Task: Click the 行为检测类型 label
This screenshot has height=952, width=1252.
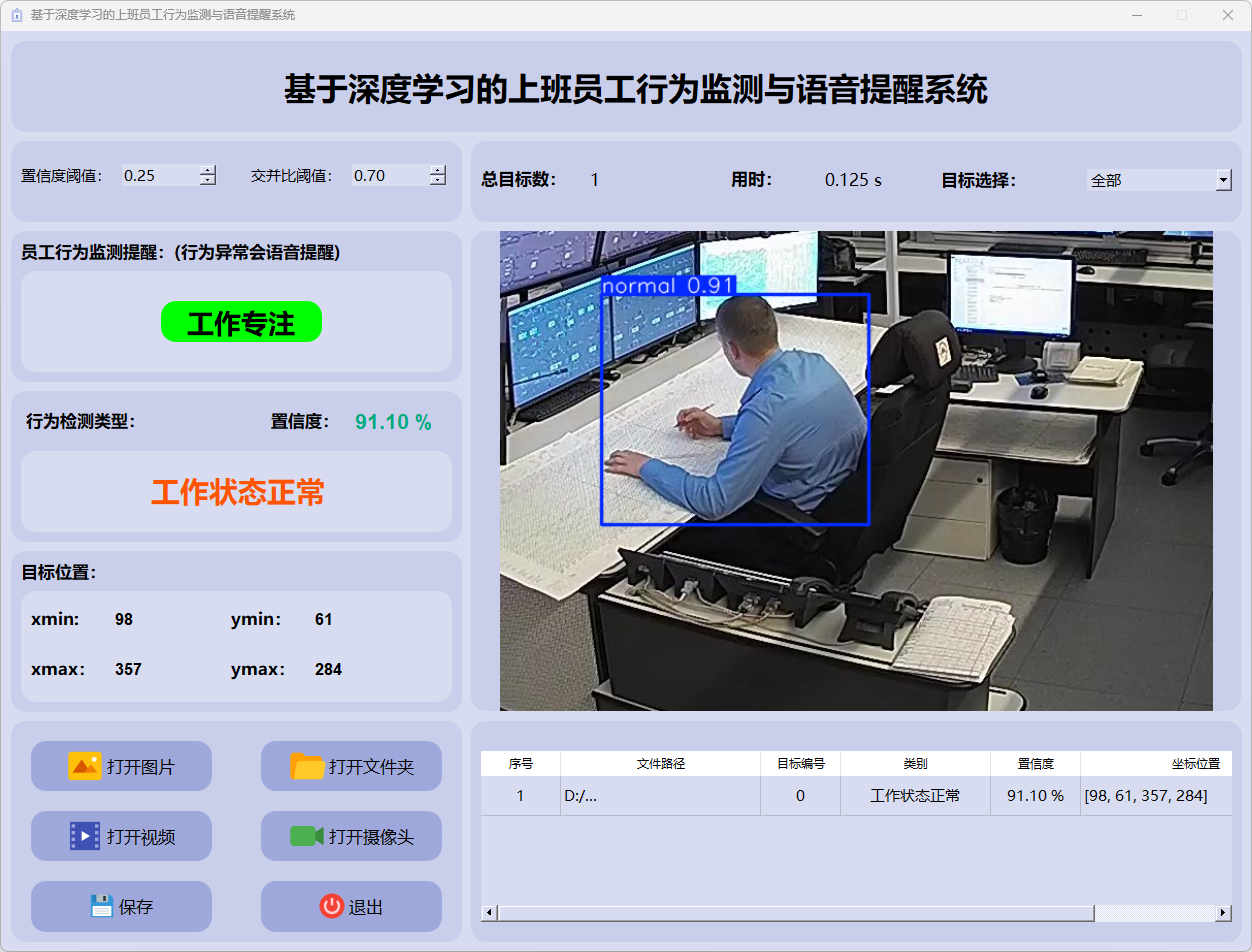Action: click(80, 422)
